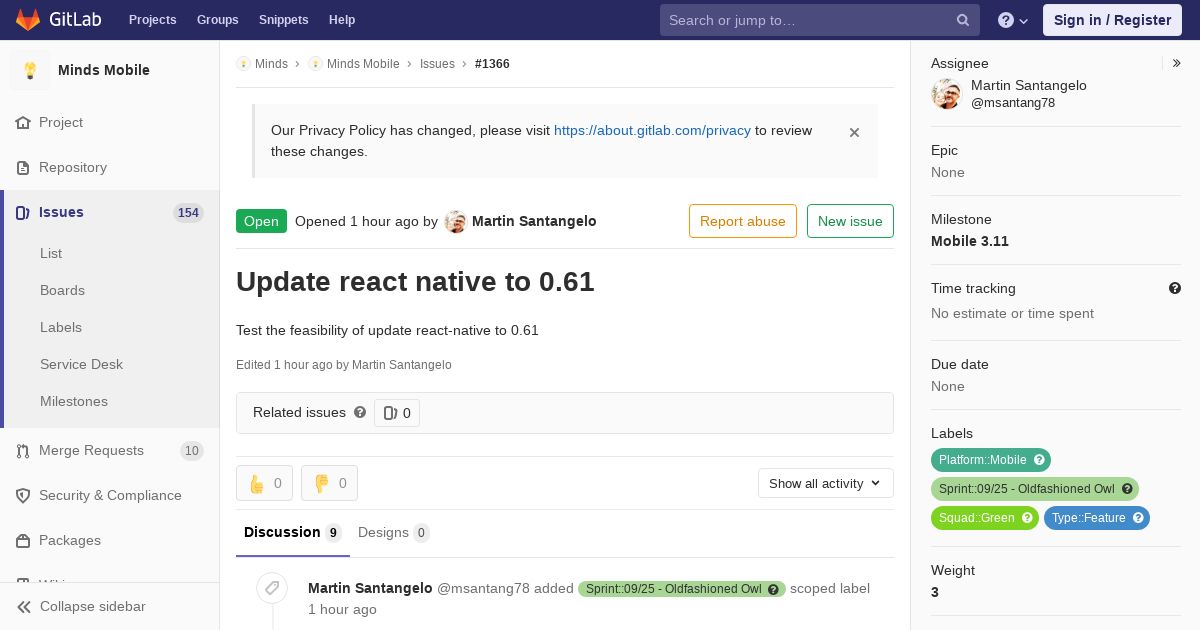
Task: Click the Time tracking help icon
Action: click(1175, 288)
